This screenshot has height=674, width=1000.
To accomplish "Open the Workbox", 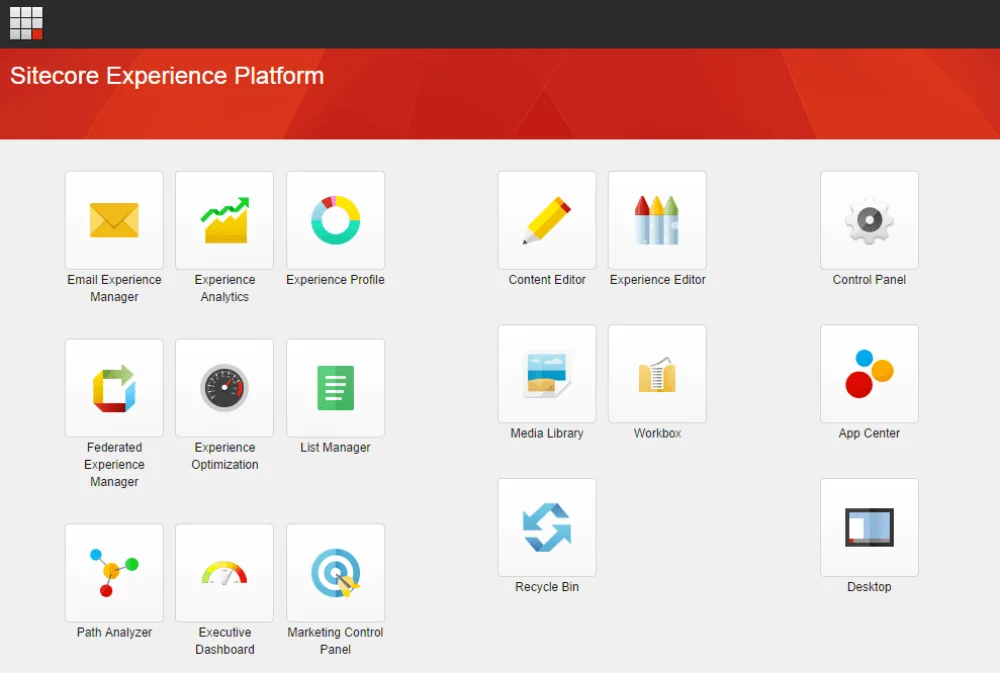I will pyautogui.click(x=657, y=373).
